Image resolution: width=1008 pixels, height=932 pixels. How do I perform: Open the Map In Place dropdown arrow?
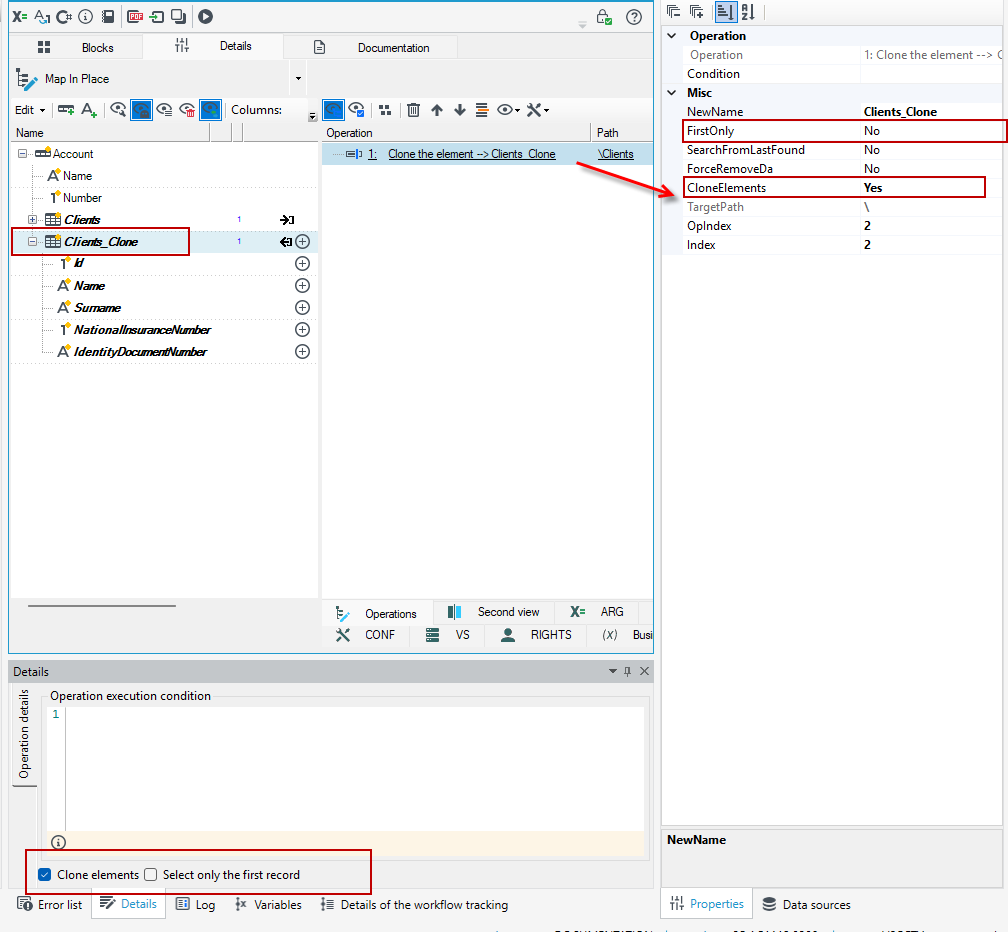click(x=298, y=78)
